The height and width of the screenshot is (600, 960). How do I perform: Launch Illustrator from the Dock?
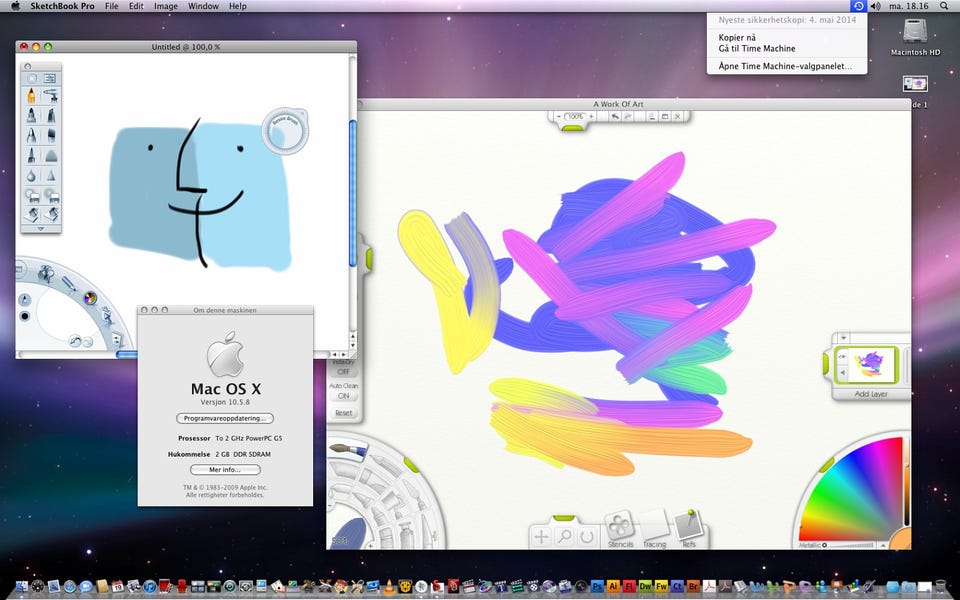pyautogui.click(x=613, y=587)
